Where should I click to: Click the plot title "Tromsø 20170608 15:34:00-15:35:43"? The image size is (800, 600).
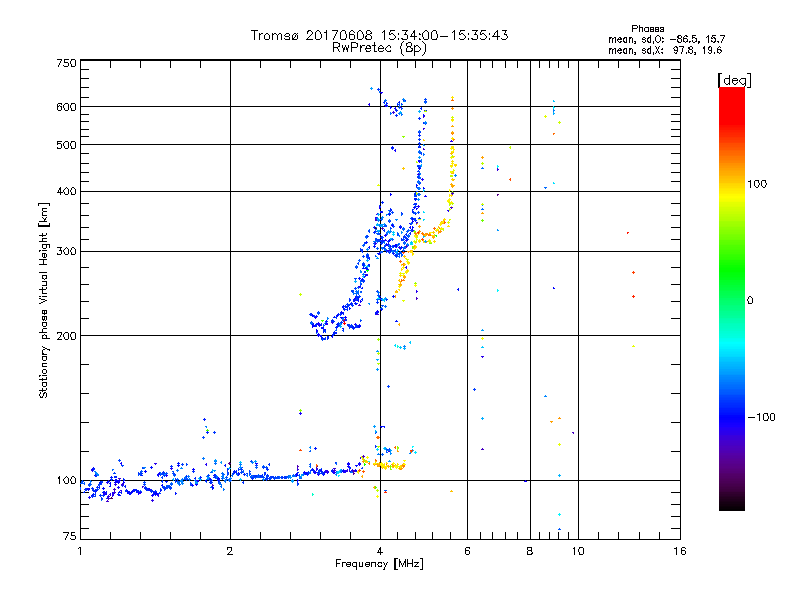tap(379, 35)
